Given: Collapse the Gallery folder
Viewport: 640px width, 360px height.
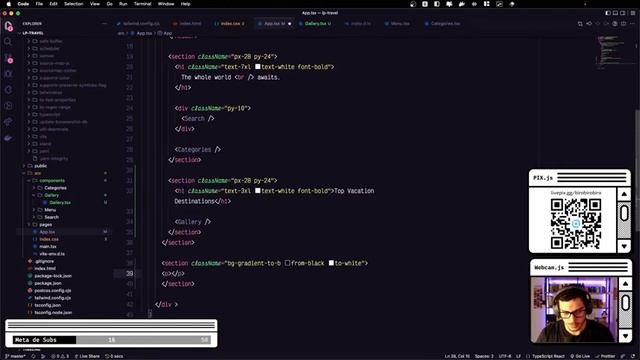Looking at the screenshot, I should (x=51, y=195).
